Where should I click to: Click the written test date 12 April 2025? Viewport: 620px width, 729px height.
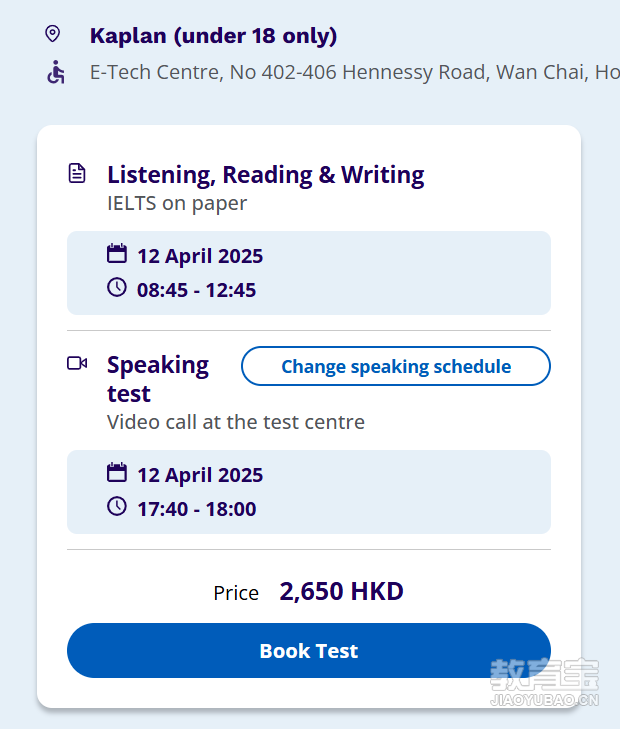click(200, 256)
